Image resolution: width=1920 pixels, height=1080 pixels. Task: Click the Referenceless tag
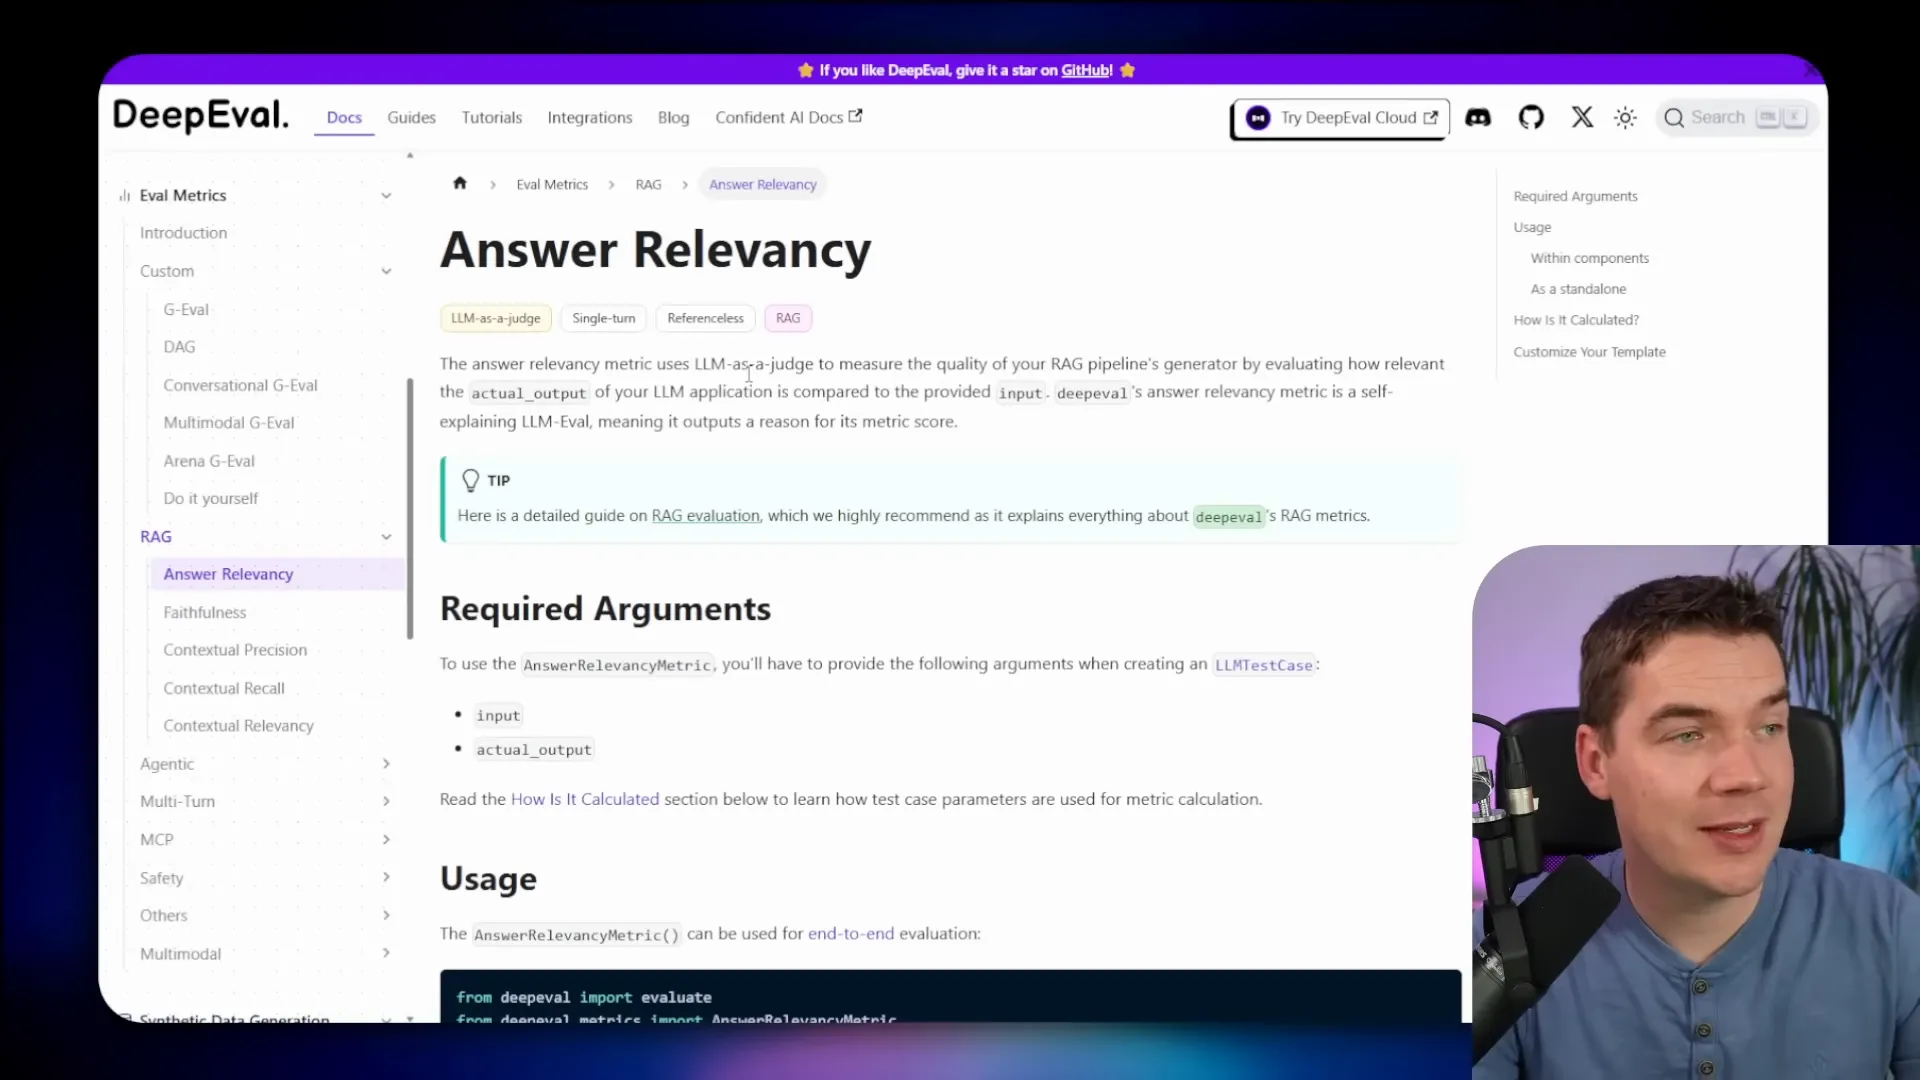coord(705,318)
